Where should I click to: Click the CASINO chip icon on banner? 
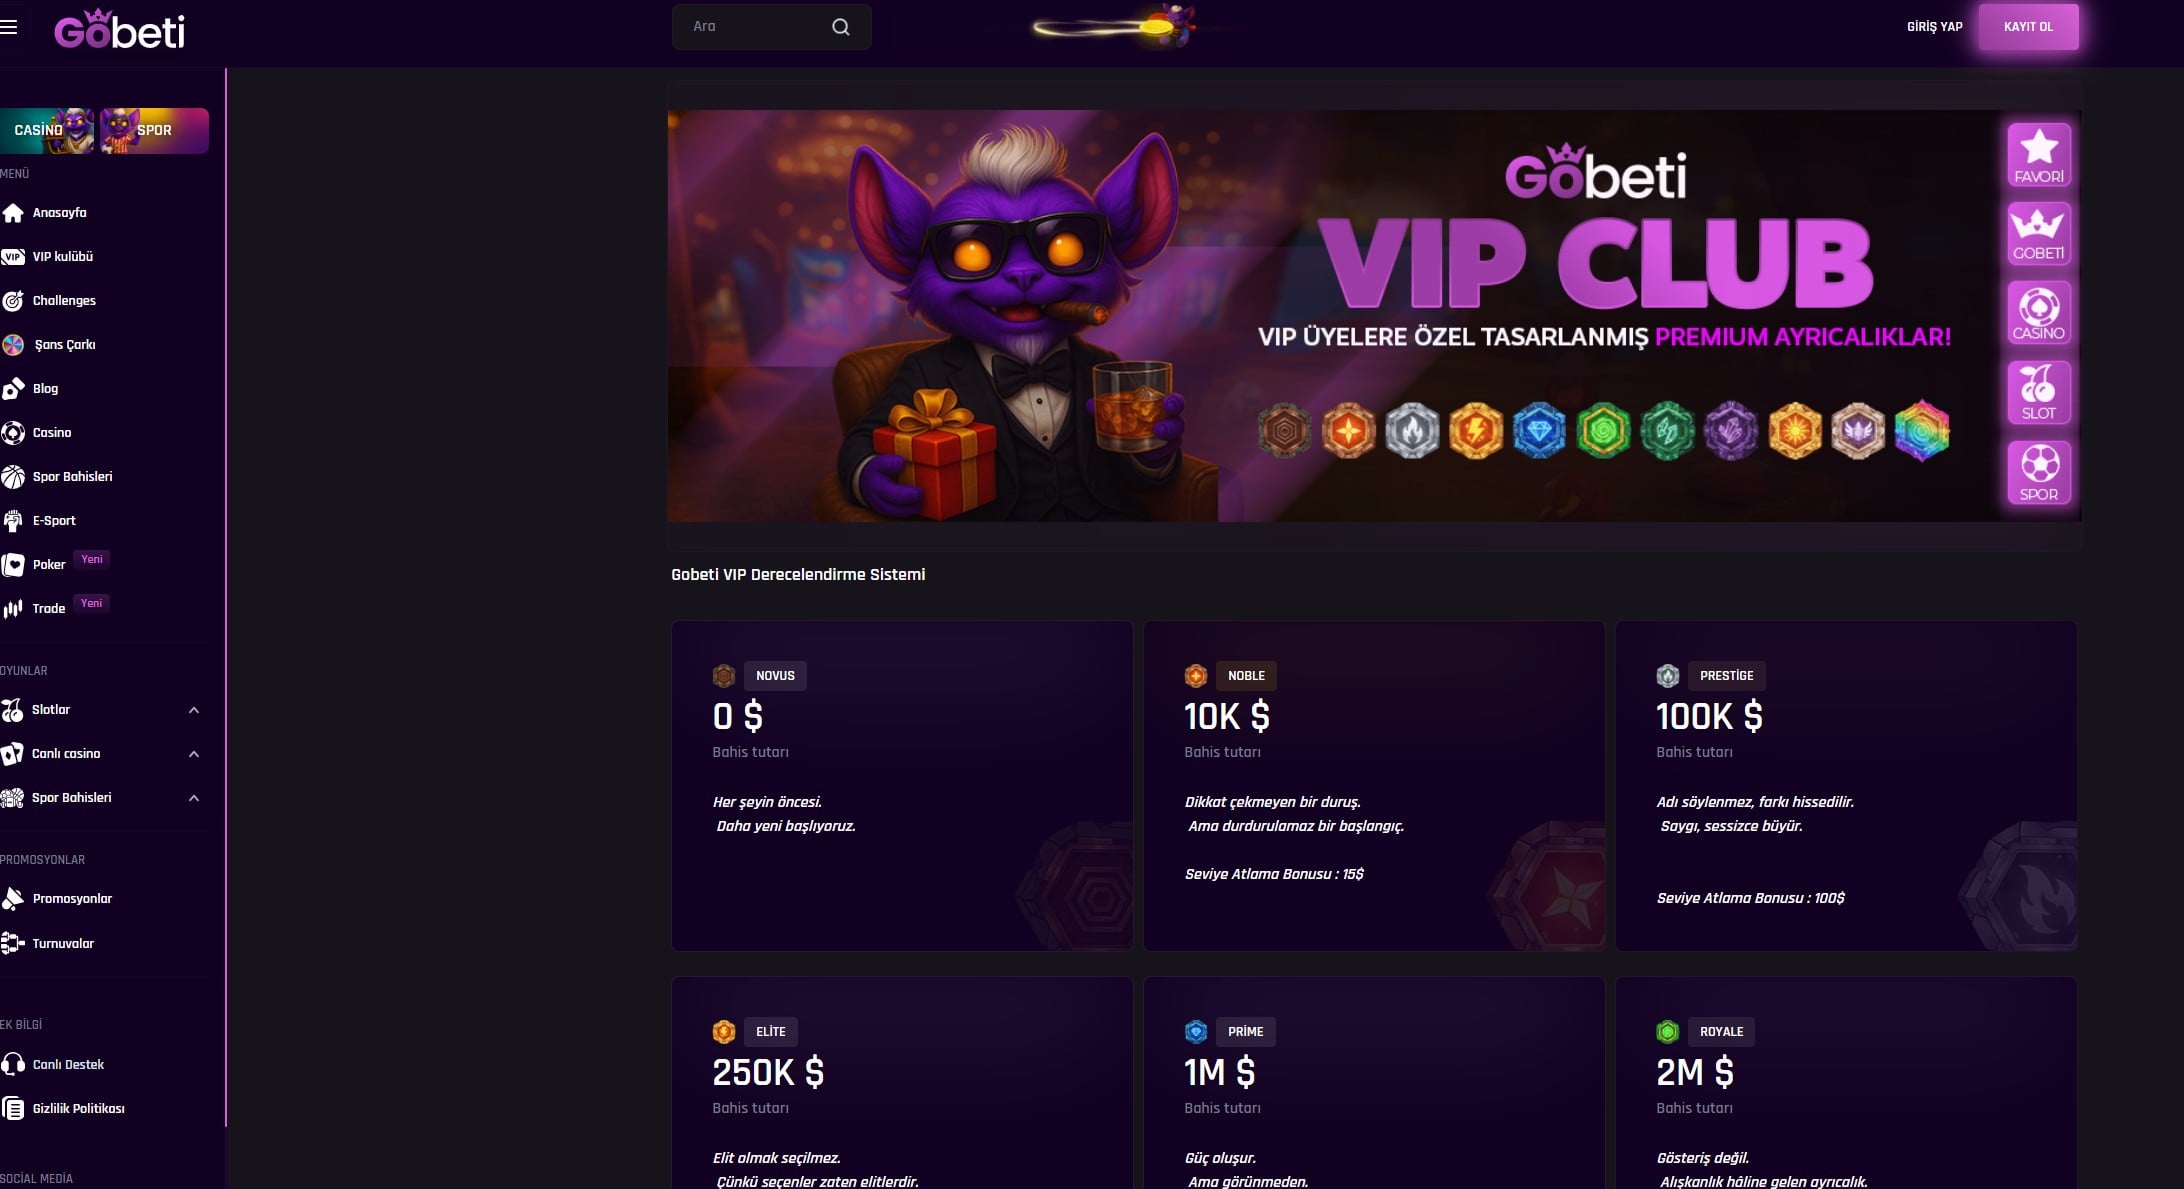click(2039, 313)
